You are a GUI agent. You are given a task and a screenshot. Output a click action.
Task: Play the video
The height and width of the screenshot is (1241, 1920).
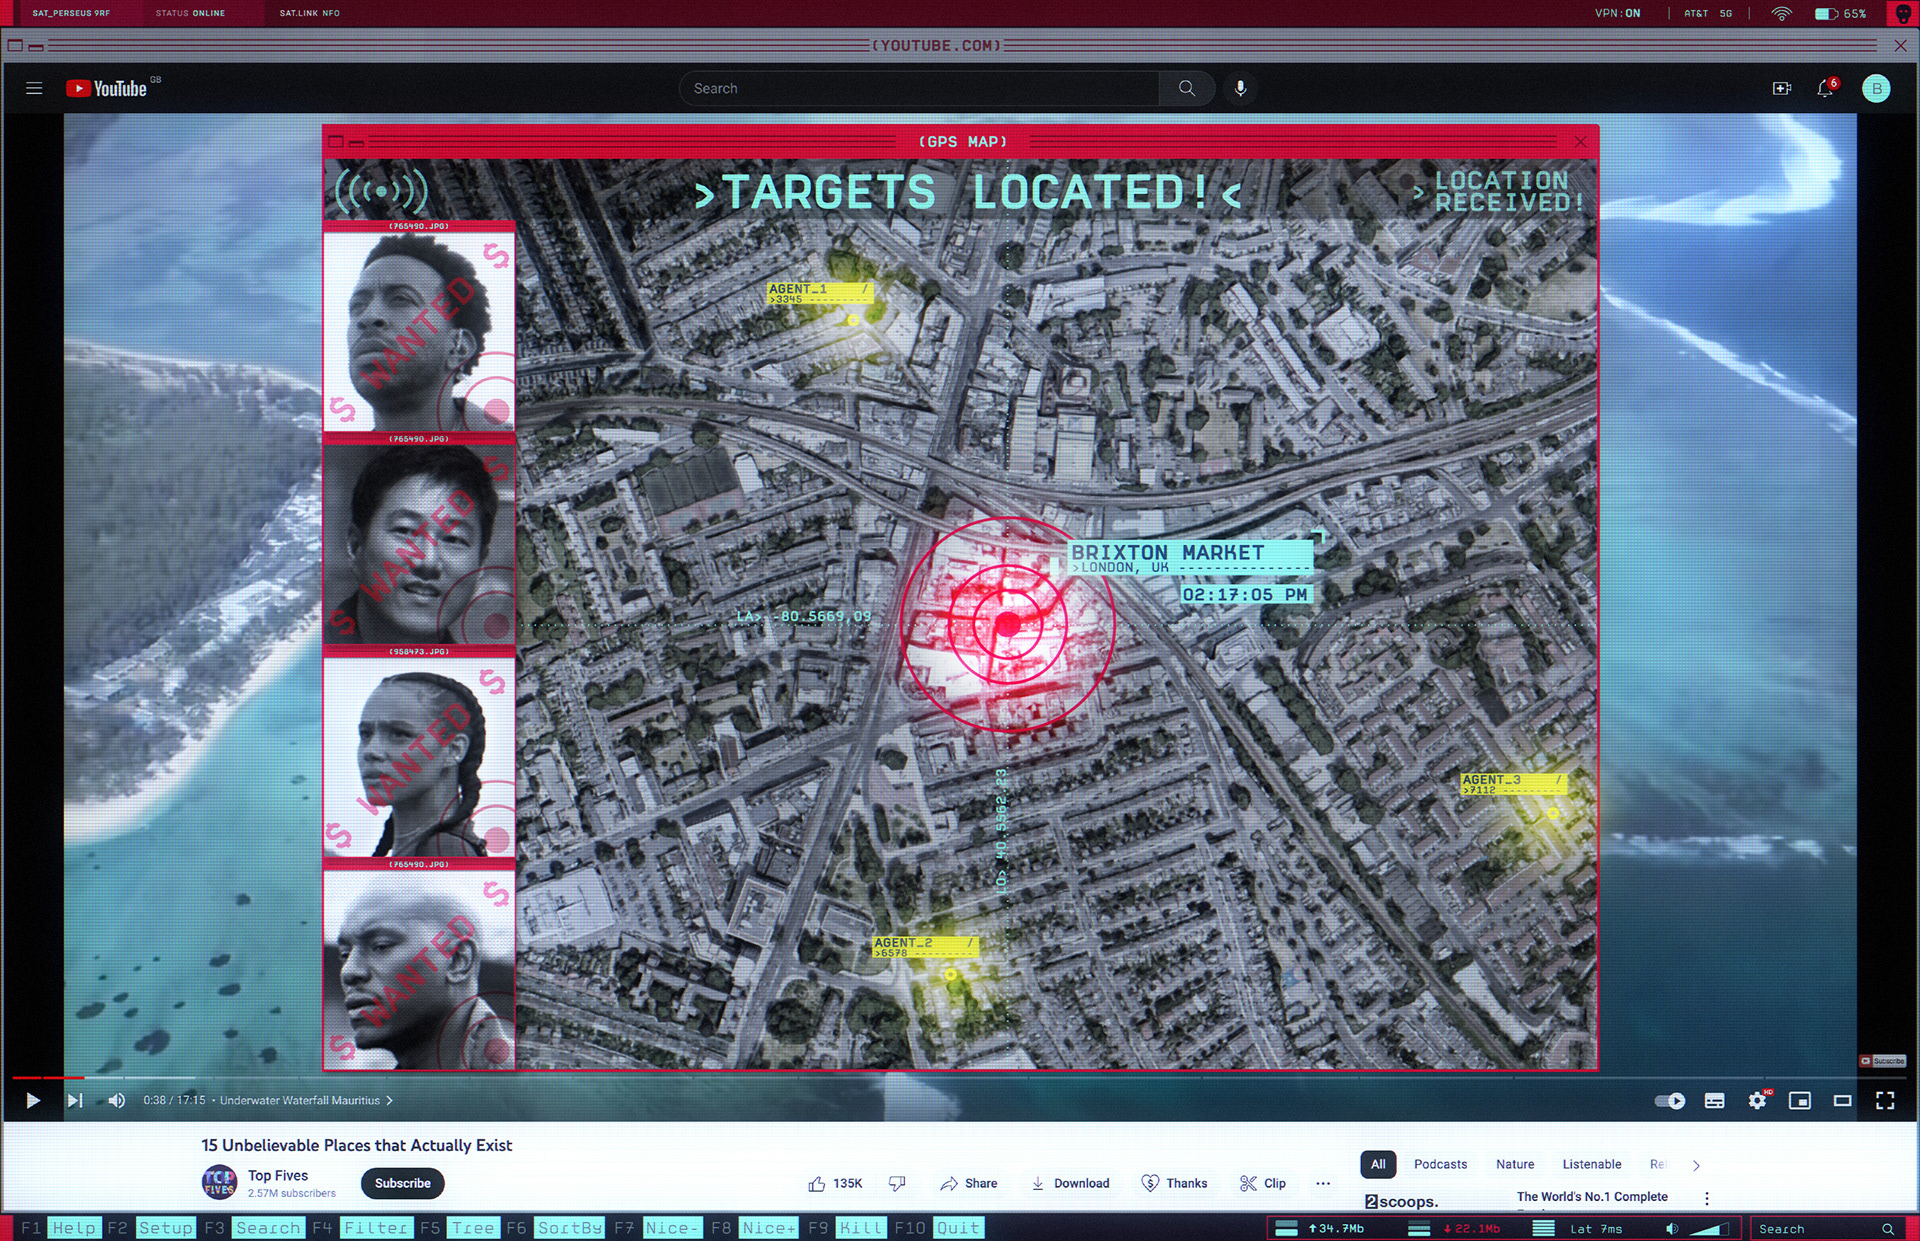[32, 1100]
